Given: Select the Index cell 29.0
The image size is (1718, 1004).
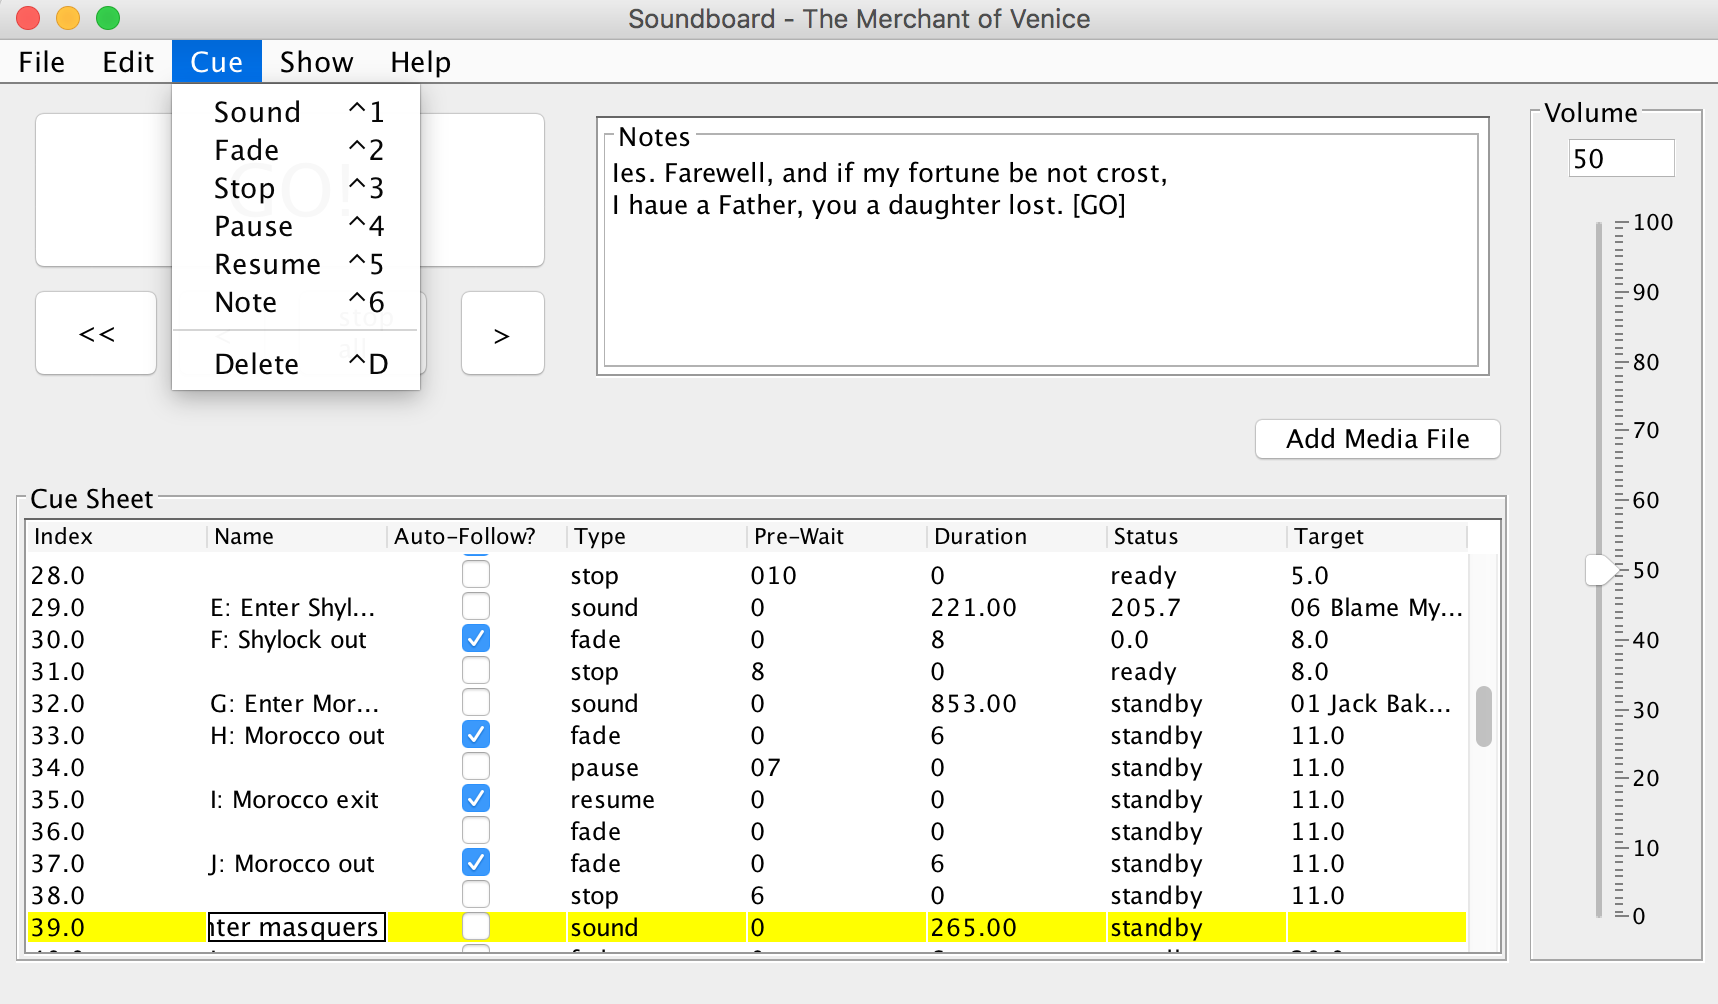Looking at the screenshot, I should [117, 607].
